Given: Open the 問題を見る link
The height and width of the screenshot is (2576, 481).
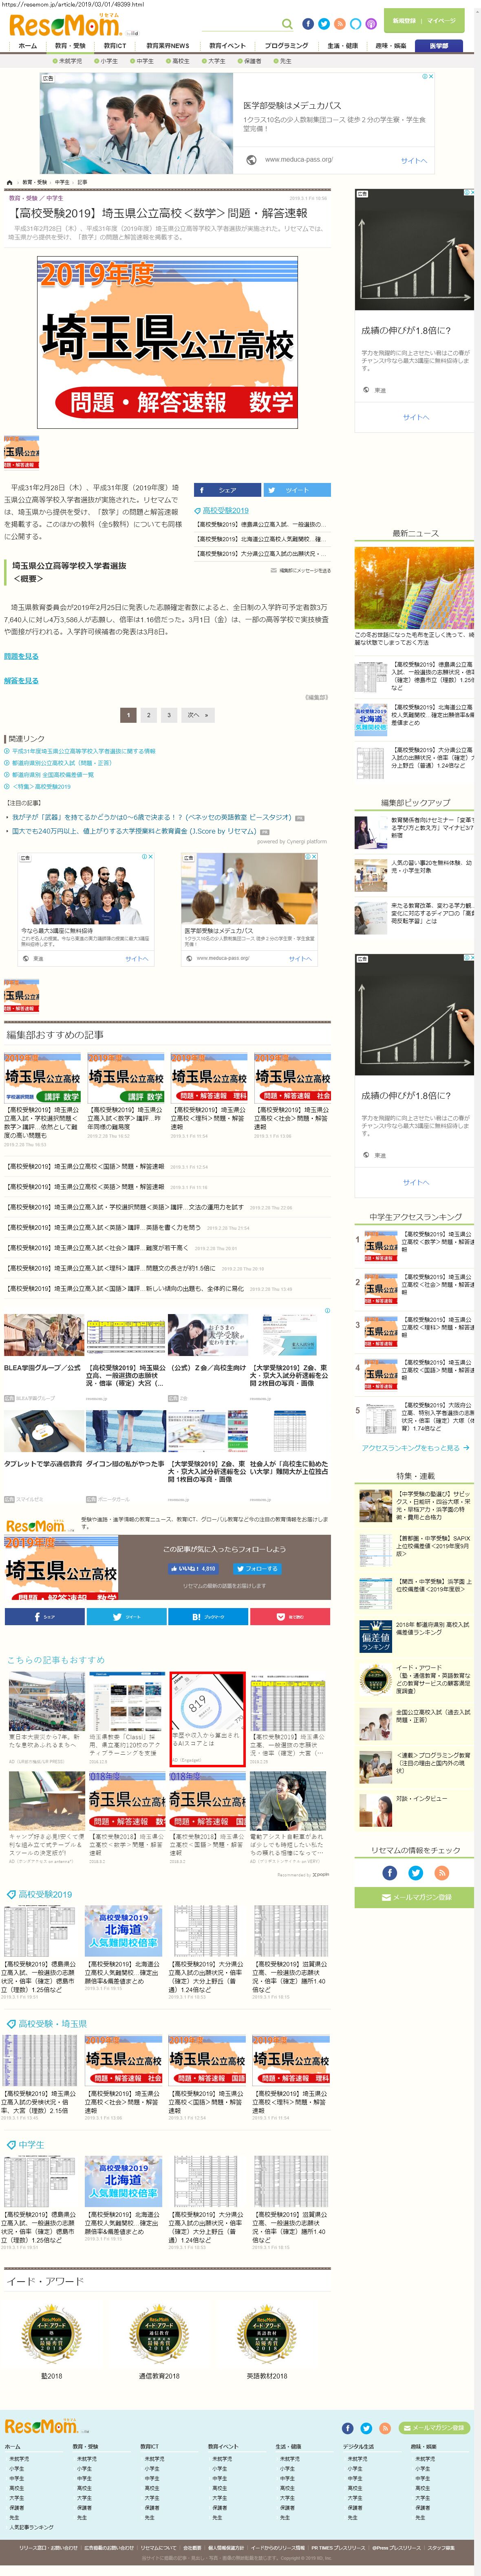Looking at the screenshot, I should pyautogui.click(x=21, y=656).
